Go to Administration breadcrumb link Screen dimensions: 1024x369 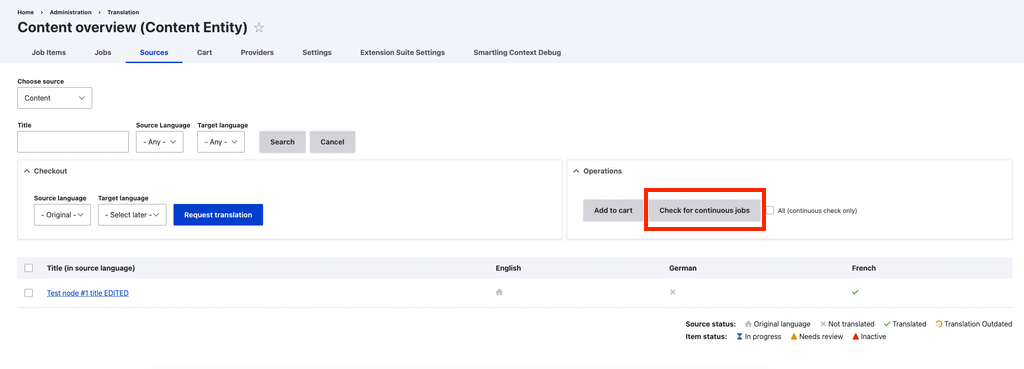pyautogui.click(x=71, y=12)
